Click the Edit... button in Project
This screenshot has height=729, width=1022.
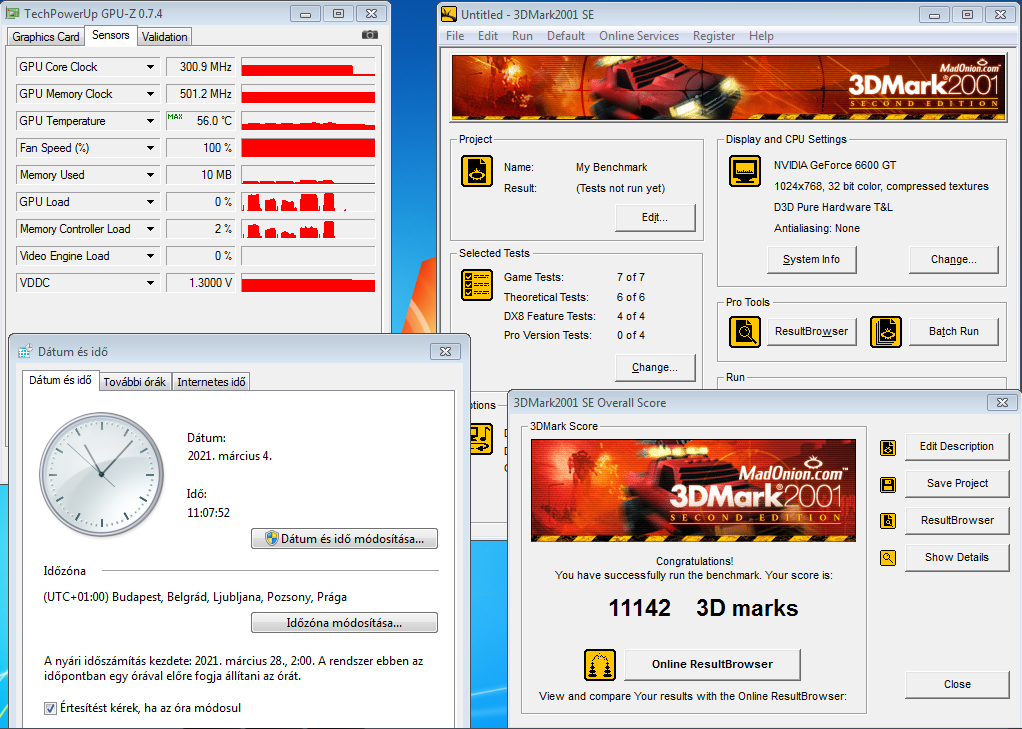655,218
